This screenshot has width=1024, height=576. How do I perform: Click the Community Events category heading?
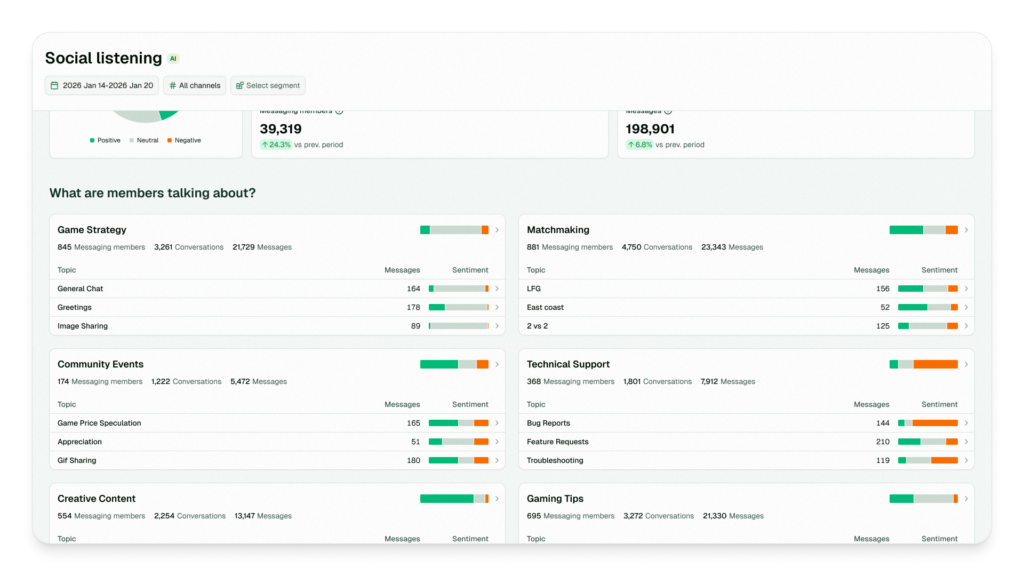[x=100, y=364]
